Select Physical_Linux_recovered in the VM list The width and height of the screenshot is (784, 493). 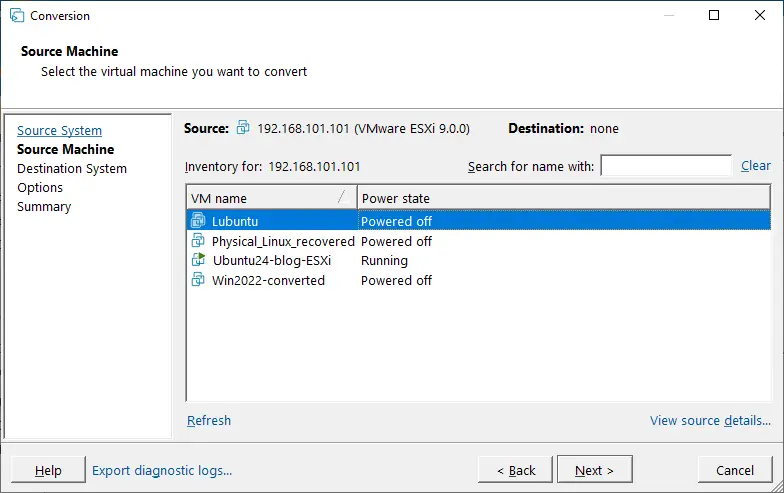(x=283, y=241)
